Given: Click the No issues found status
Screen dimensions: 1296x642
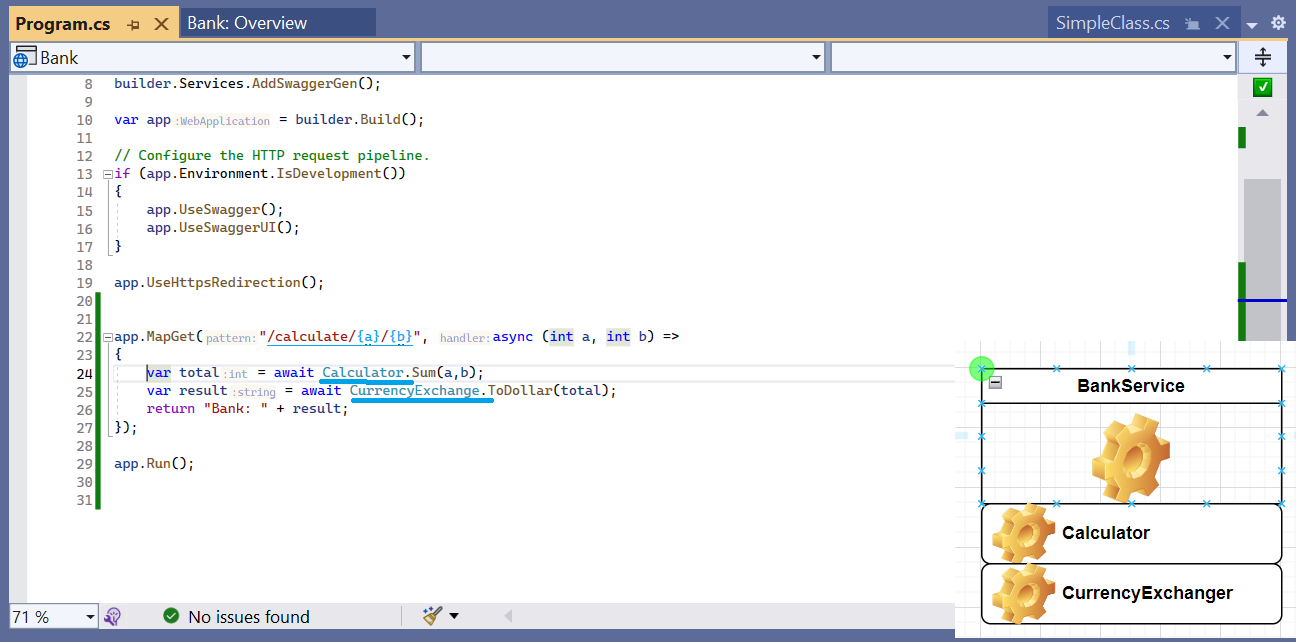Looking at the screenshot, I should pyautogui.click(x=248, y=617).
